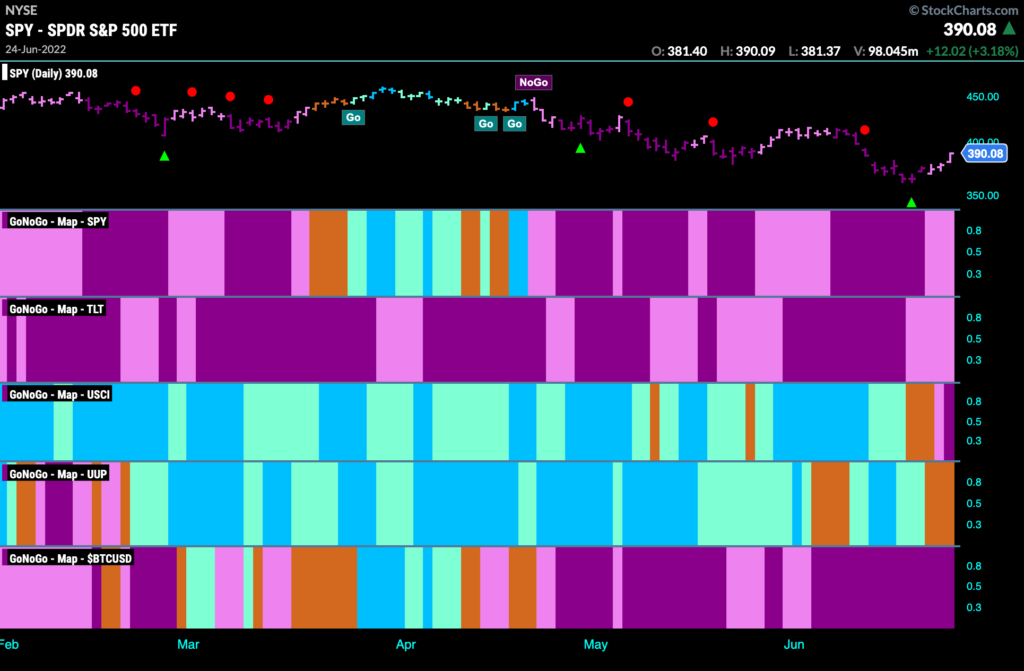Click the Apr label on the time axis
Viewport: 1024px width, 671px height.
pos(406,644)
